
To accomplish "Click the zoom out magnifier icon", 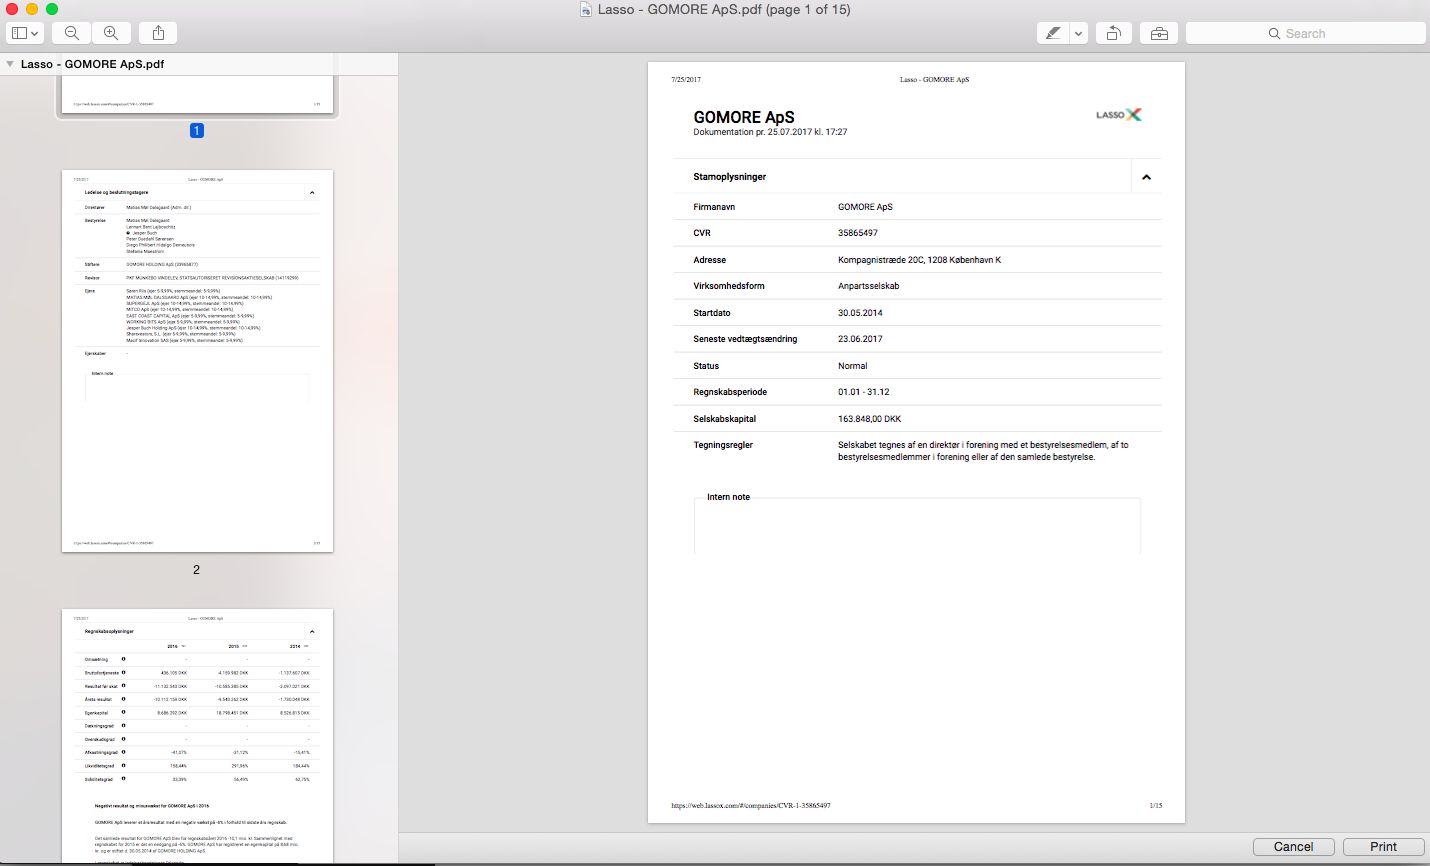I will tap(72, 33).
